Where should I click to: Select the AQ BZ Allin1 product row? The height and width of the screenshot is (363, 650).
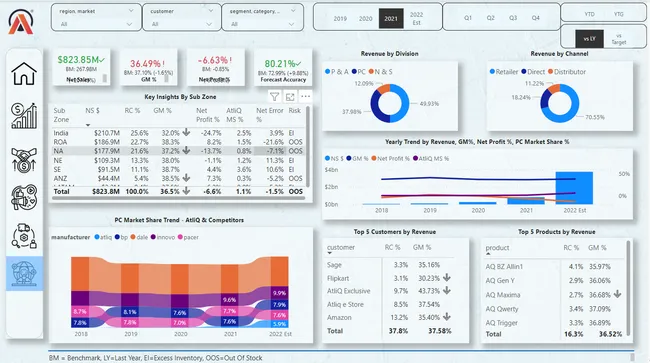click(553, 266)
